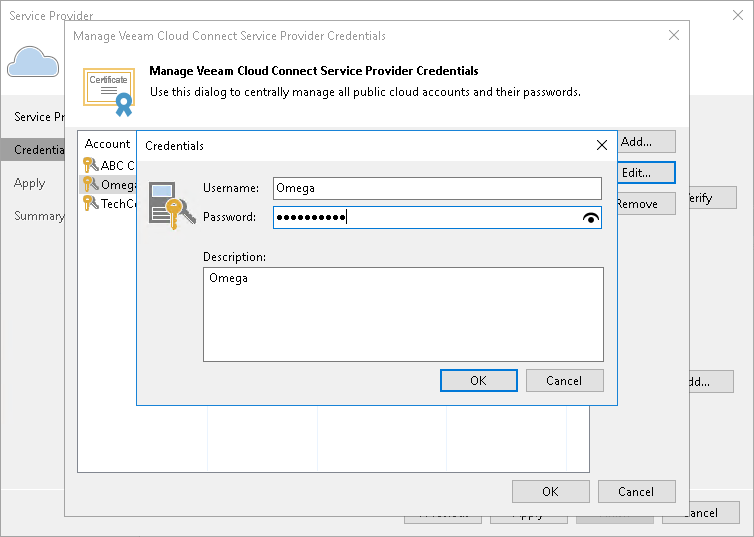Click Cancel in Manage Credentials window
Viewport: 754px width, 537px height.
pyautogui.click(x=636, y=491)
